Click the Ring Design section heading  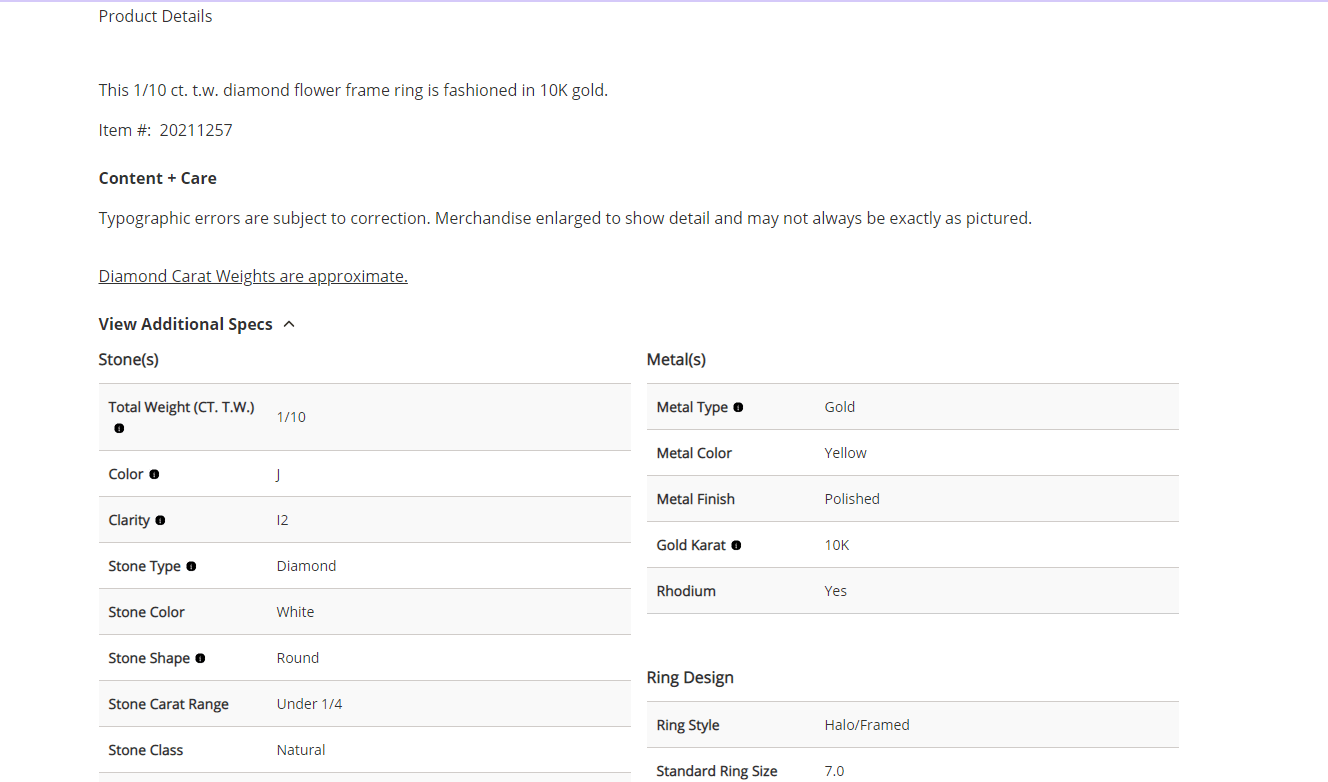pos(690,677)
